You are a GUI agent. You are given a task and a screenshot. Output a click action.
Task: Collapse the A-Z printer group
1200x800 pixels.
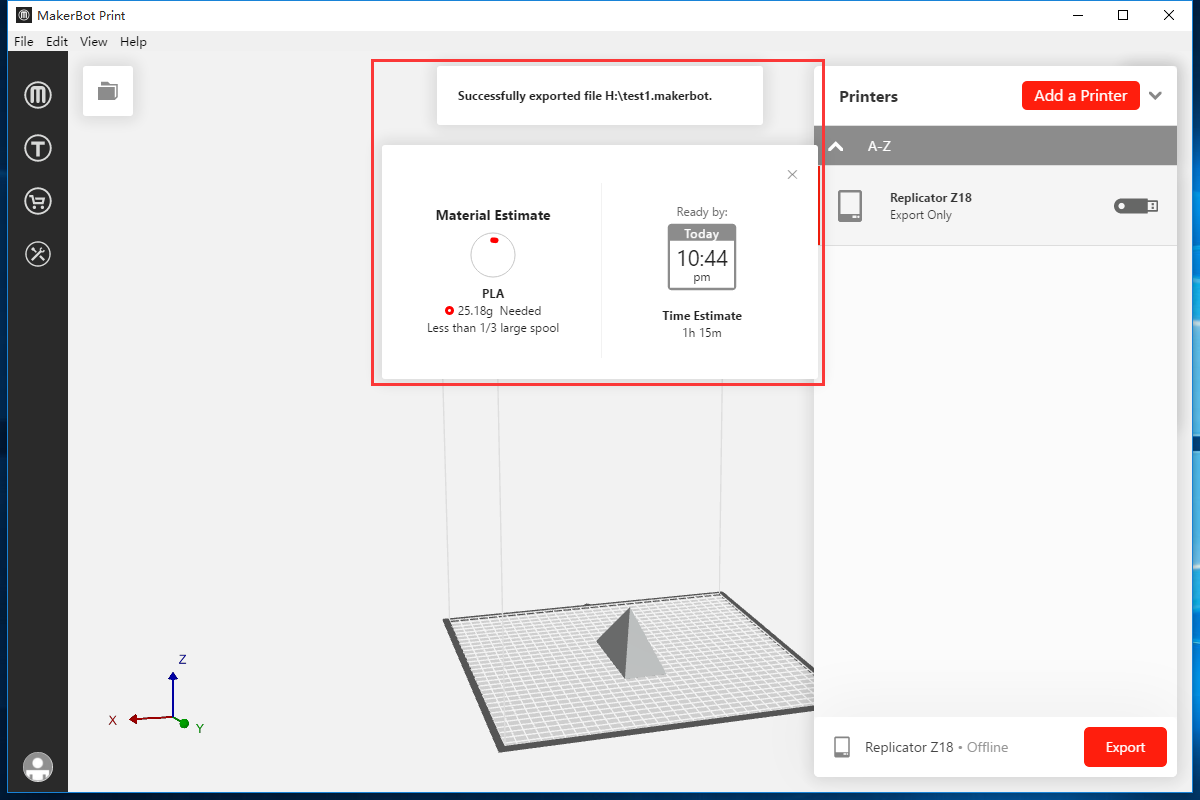click(835, 145)
